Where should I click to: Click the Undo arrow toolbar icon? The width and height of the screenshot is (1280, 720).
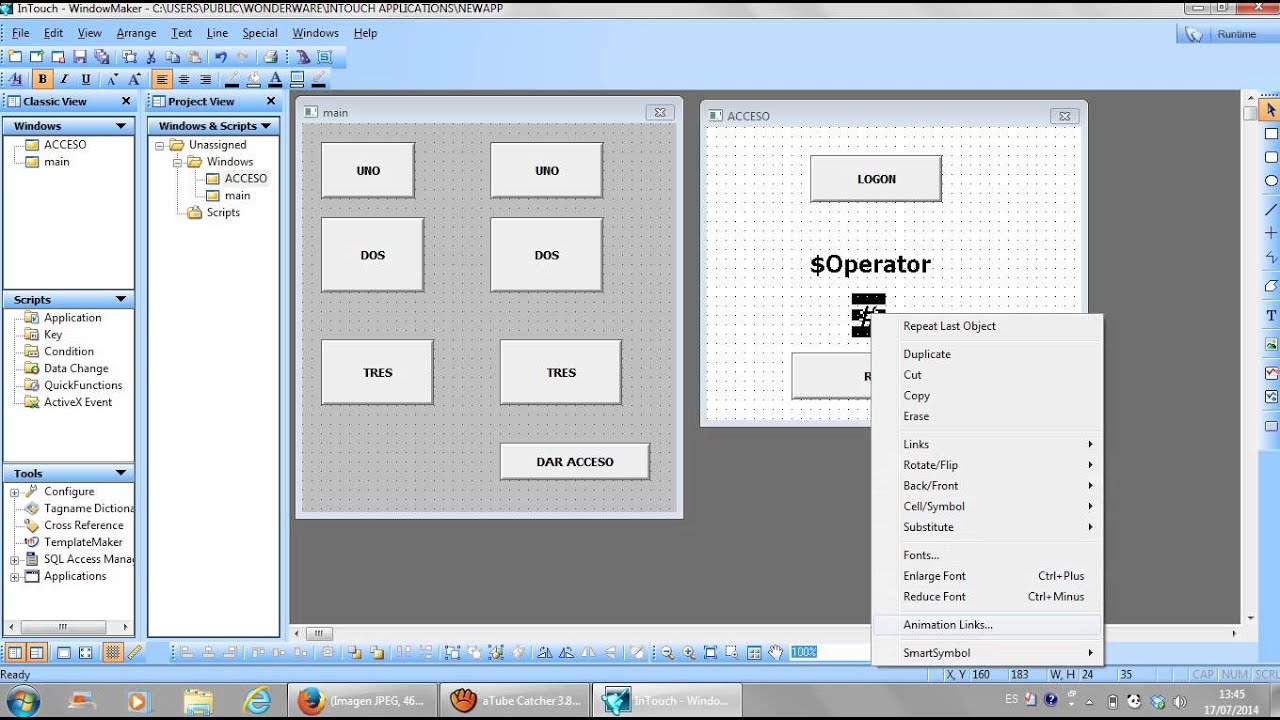[x=221, y=57]
